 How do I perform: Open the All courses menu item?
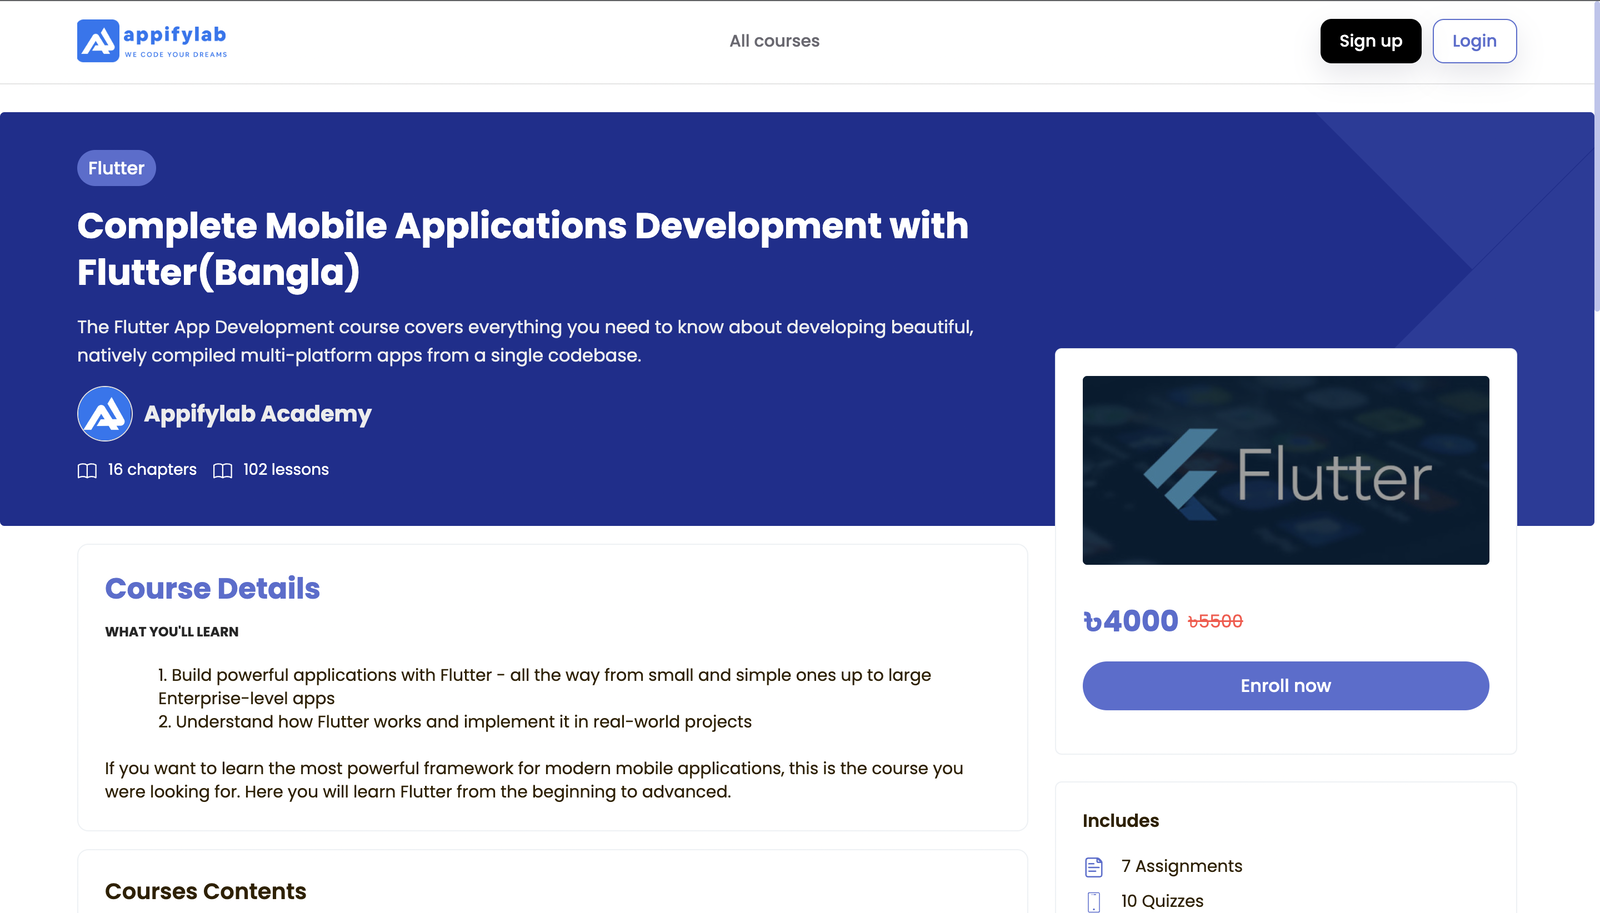(774, 41)
